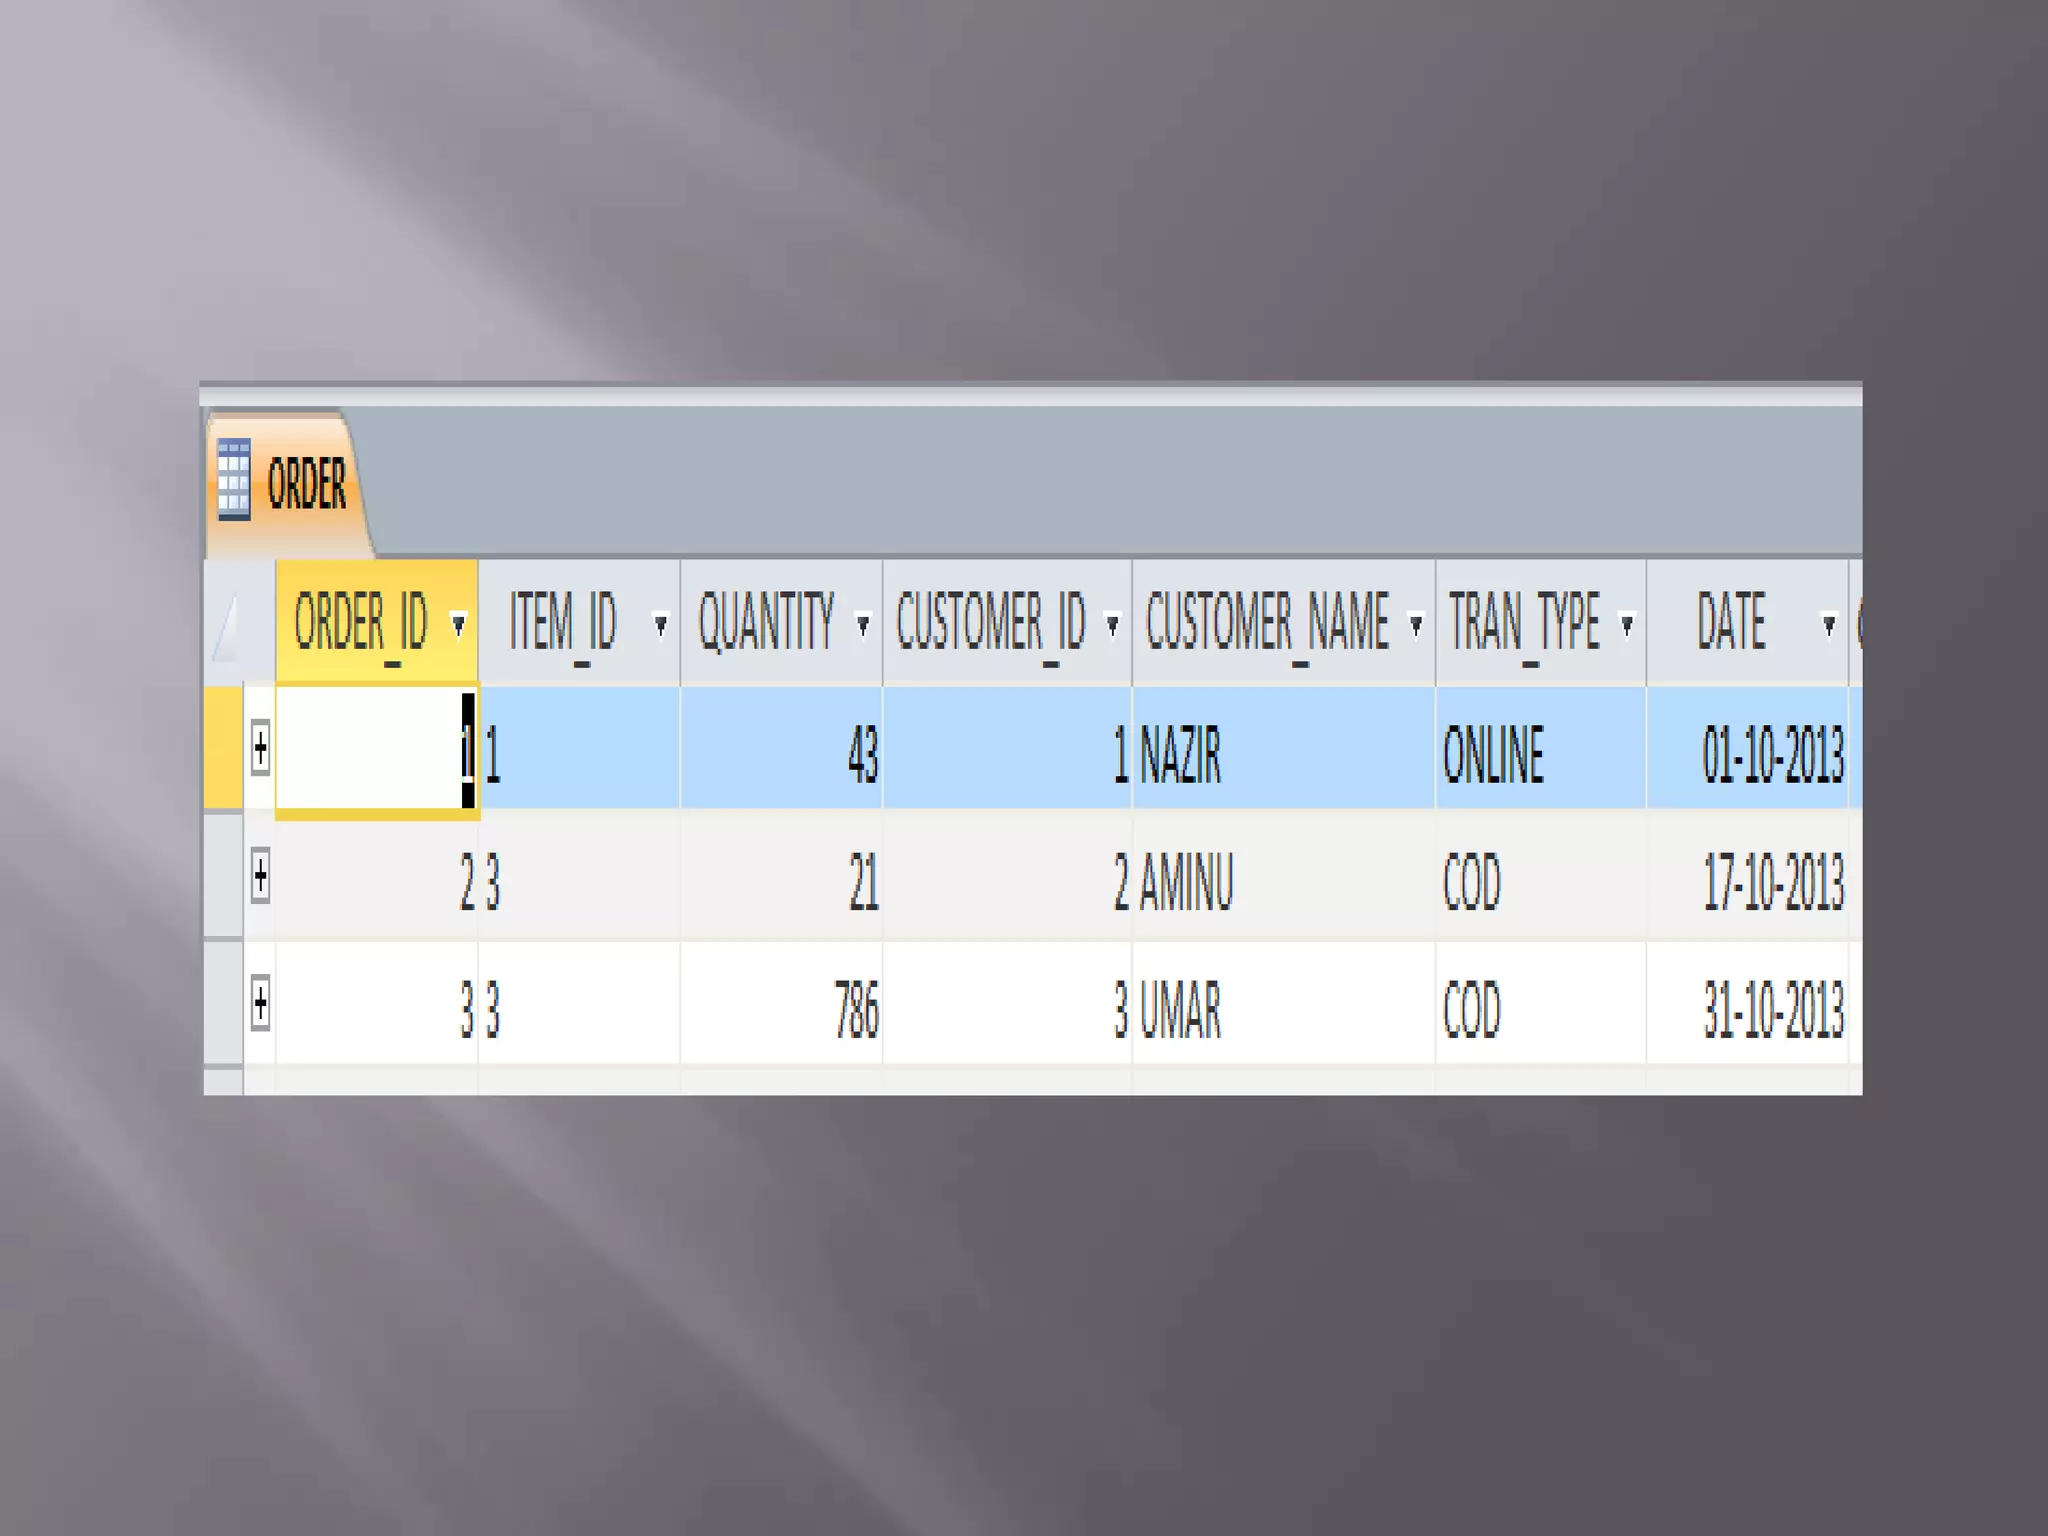The image size is (2048, 1536).
Task: Open TRAN_TYPE column dropdown arrow
Action: (x=1627, y=625)
